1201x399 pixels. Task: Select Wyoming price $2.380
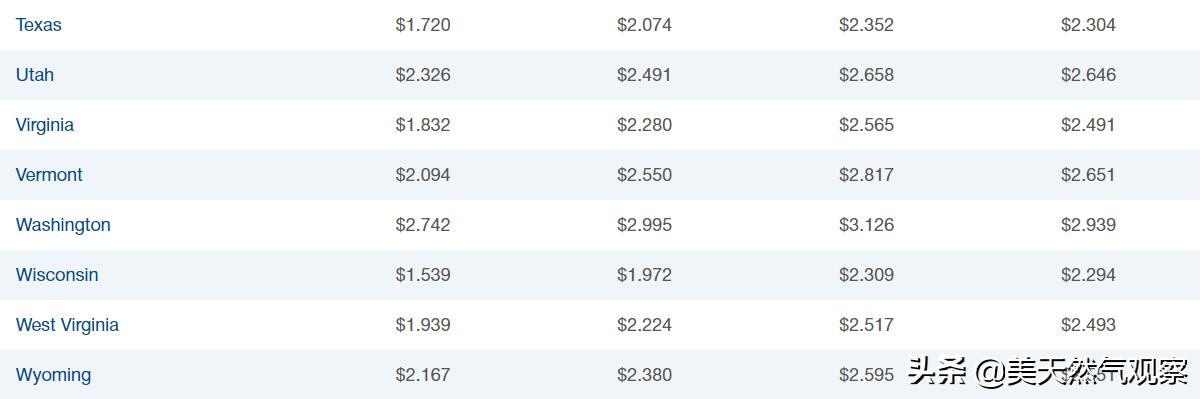tap(644, 375)
